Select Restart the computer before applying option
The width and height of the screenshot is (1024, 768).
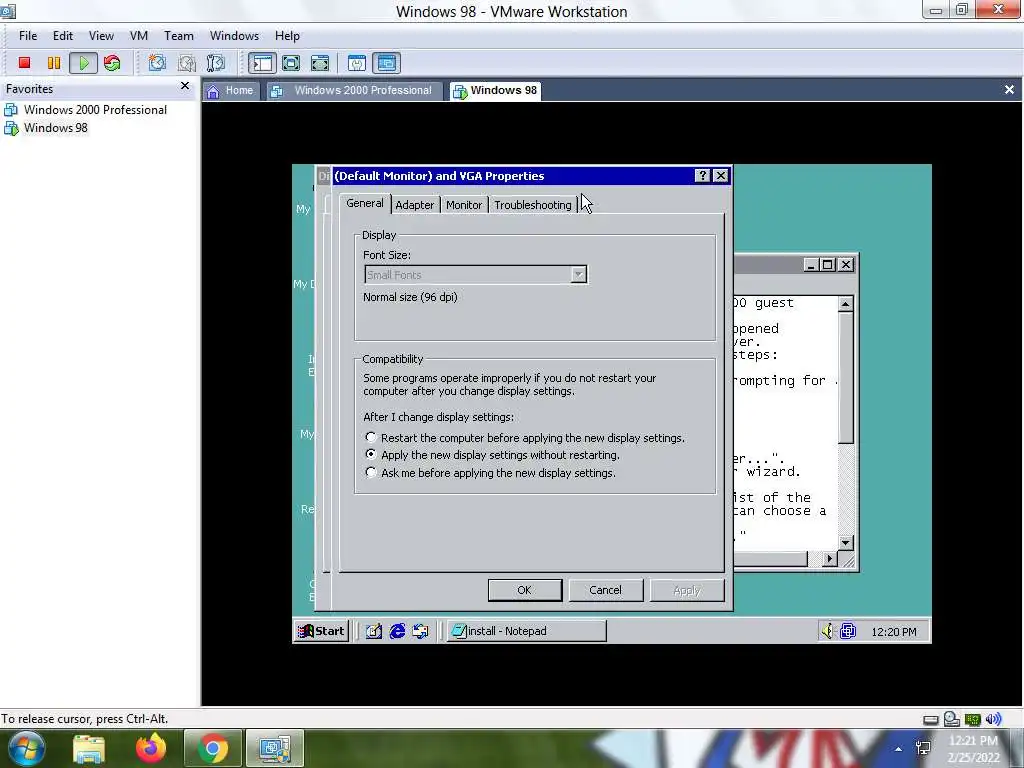526,438
